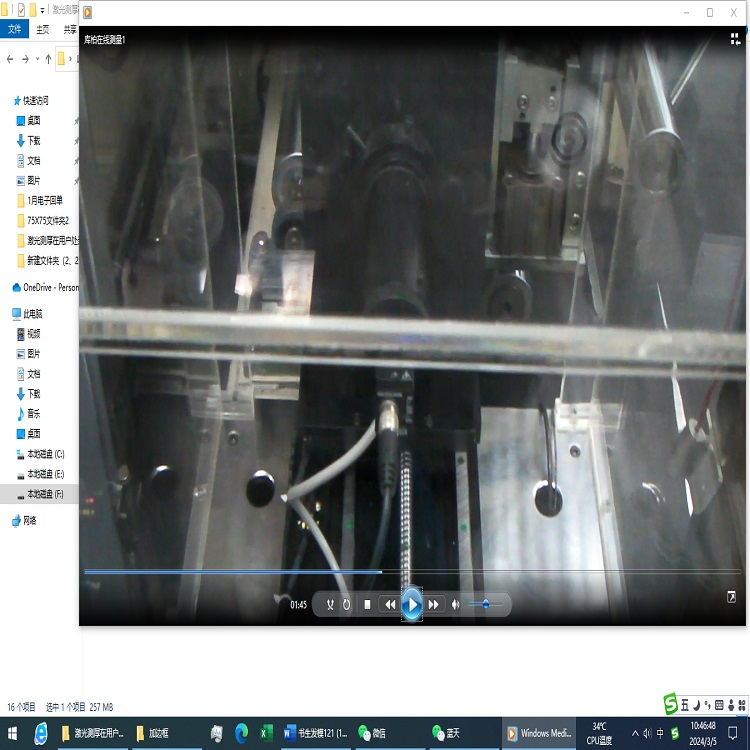Open Microsoft Edge from the taskbar
The height and width of the screenshot is (750, 750).
(x=242, y=733)
